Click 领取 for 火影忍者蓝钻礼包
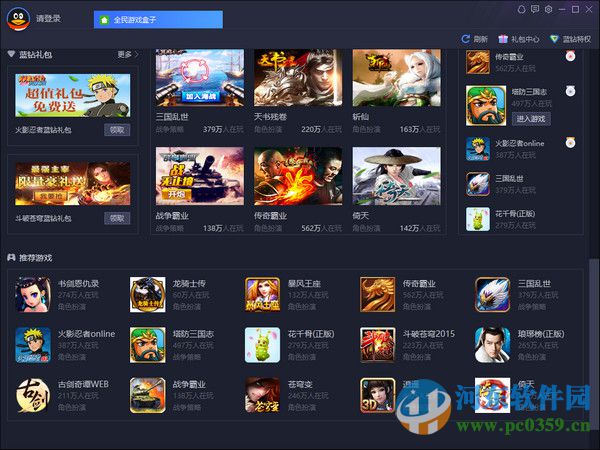 tap(117, 130)
